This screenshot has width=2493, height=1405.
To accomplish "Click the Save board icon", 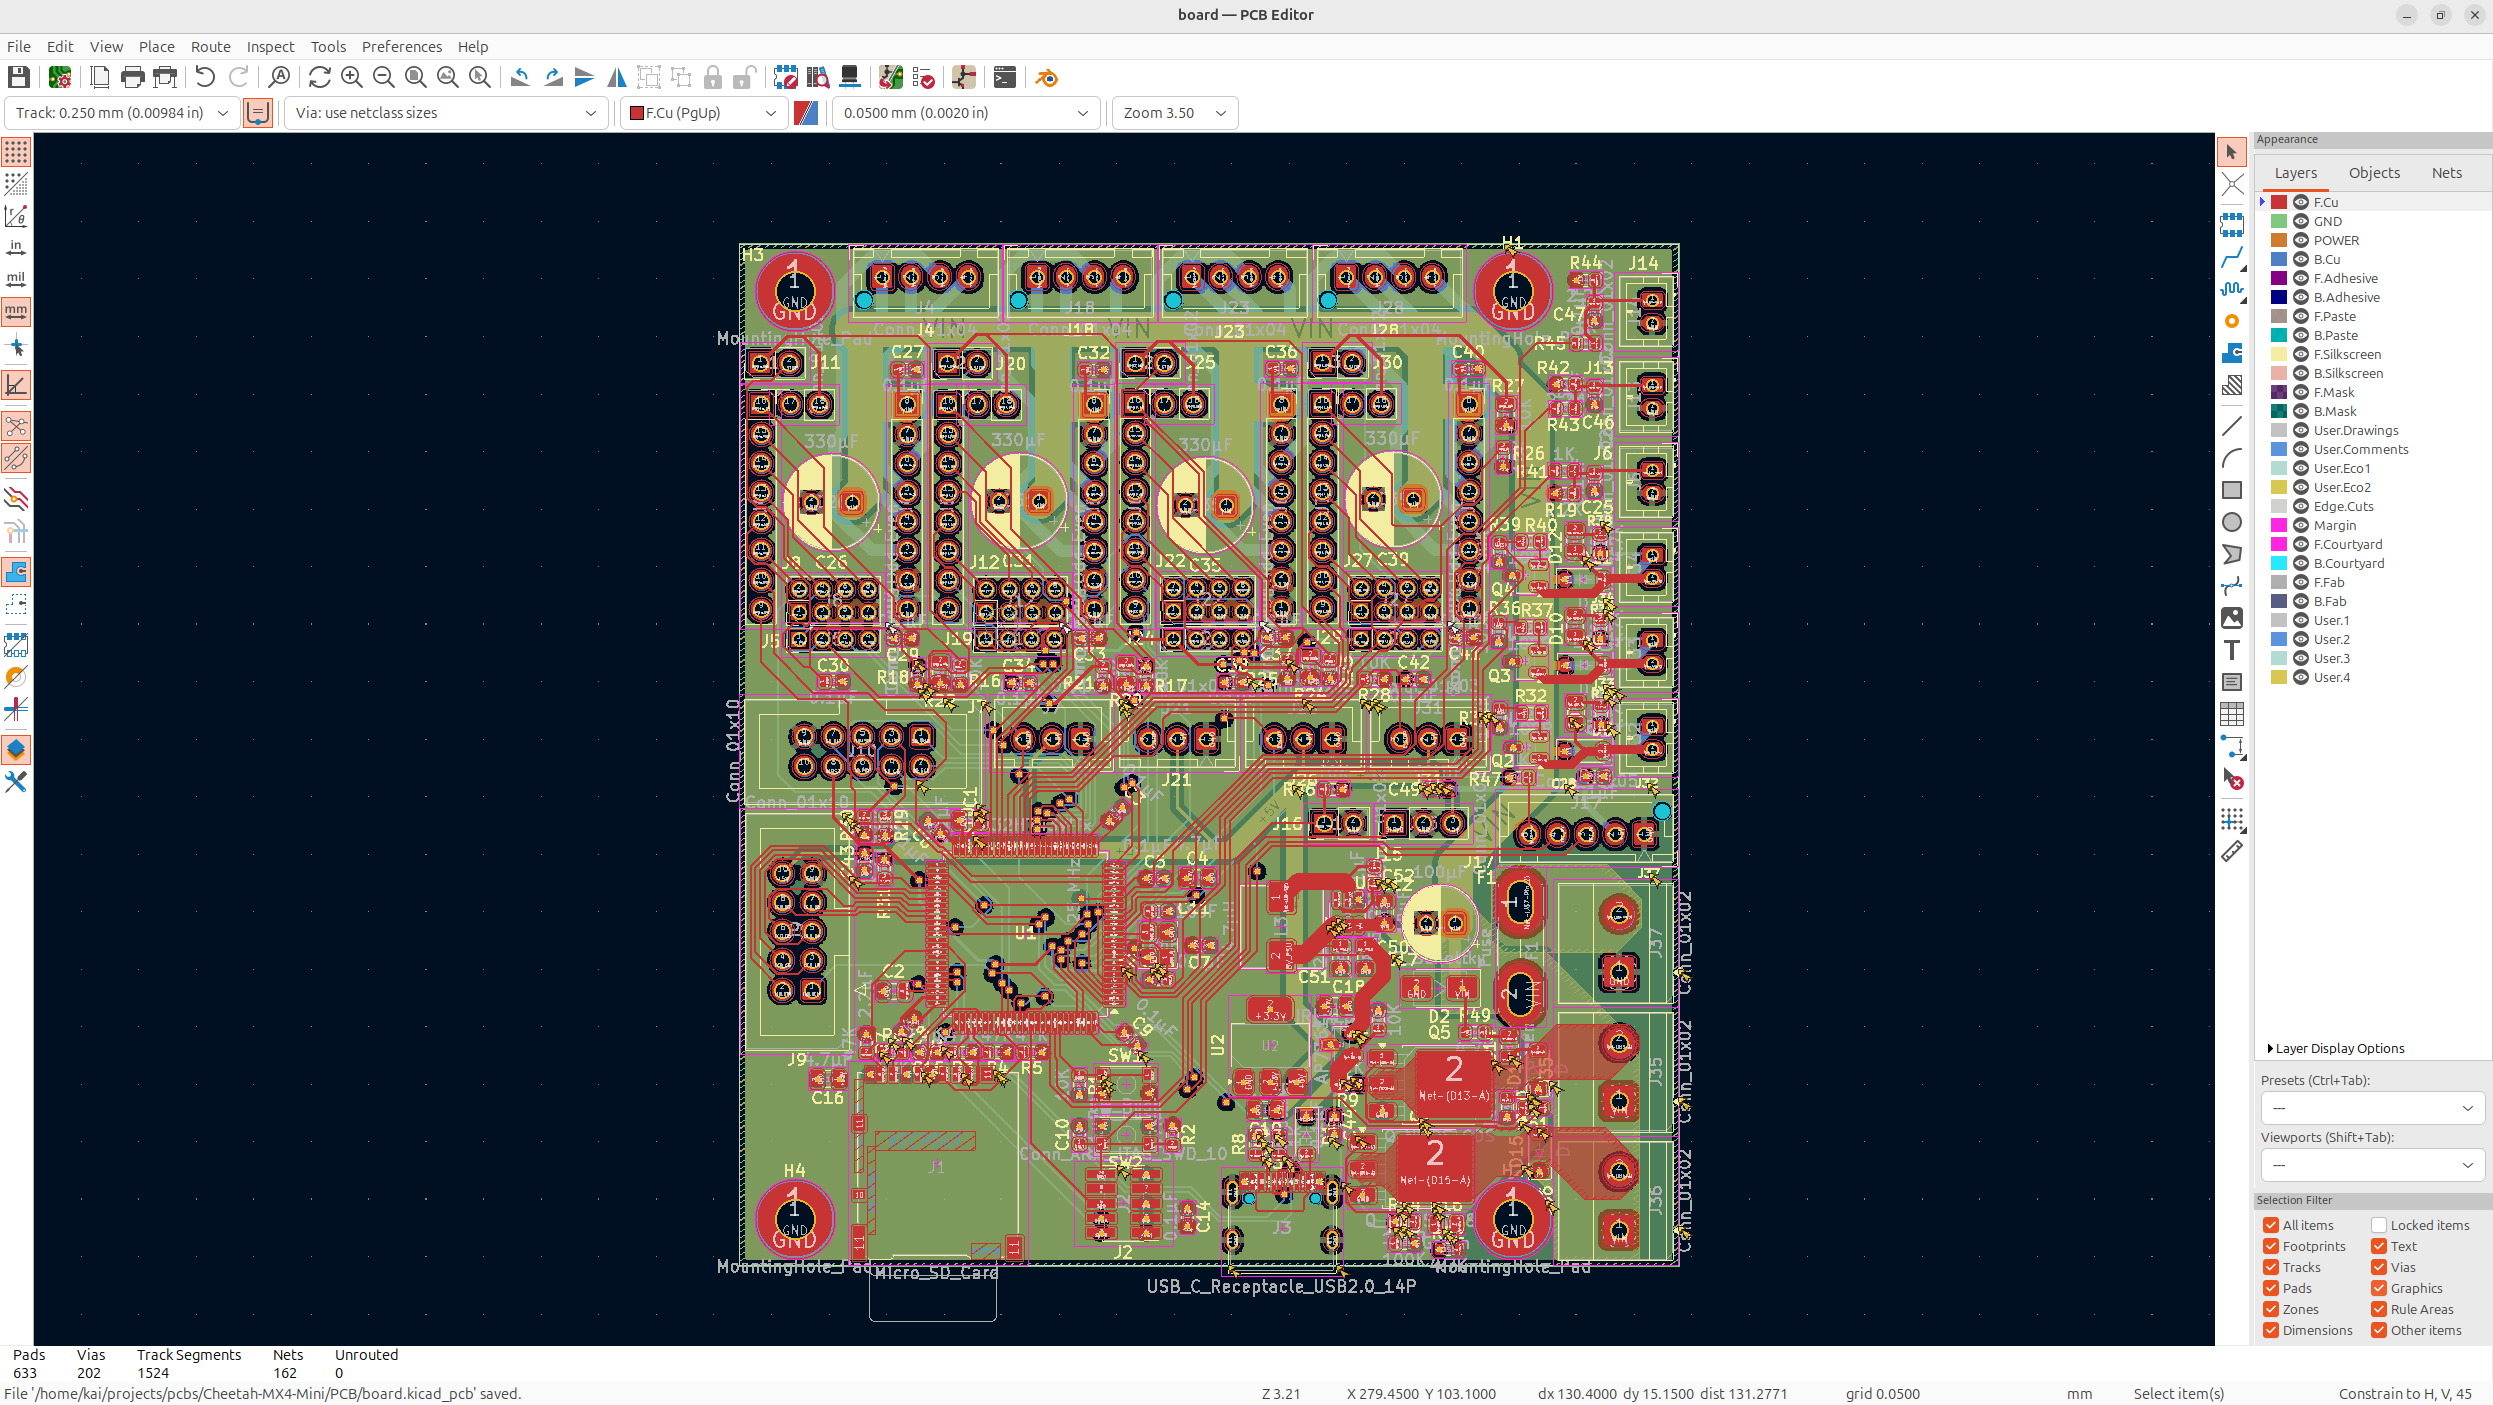I will (x=18, y=77).
